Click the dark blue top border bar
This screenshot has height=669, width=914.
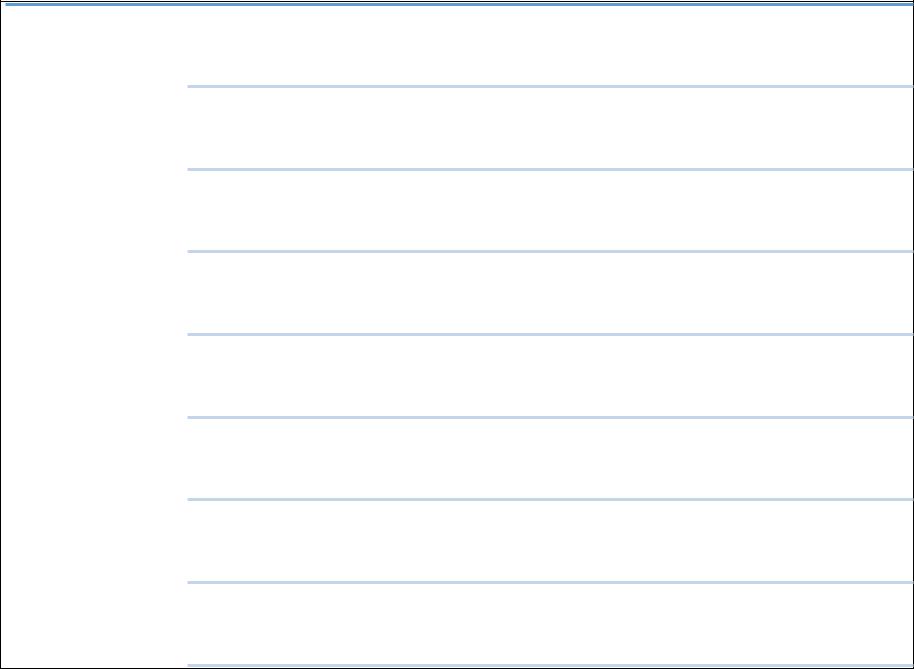click(x=459, y=5)
